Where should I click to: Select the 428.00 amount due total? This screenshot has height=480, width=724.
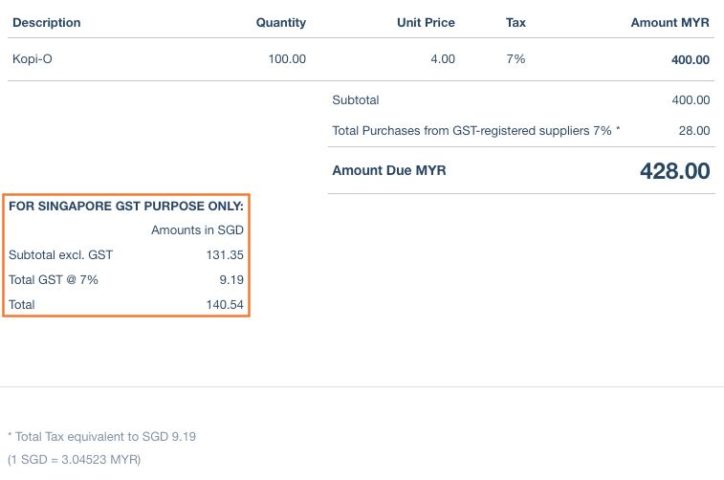tap(675, 171)
